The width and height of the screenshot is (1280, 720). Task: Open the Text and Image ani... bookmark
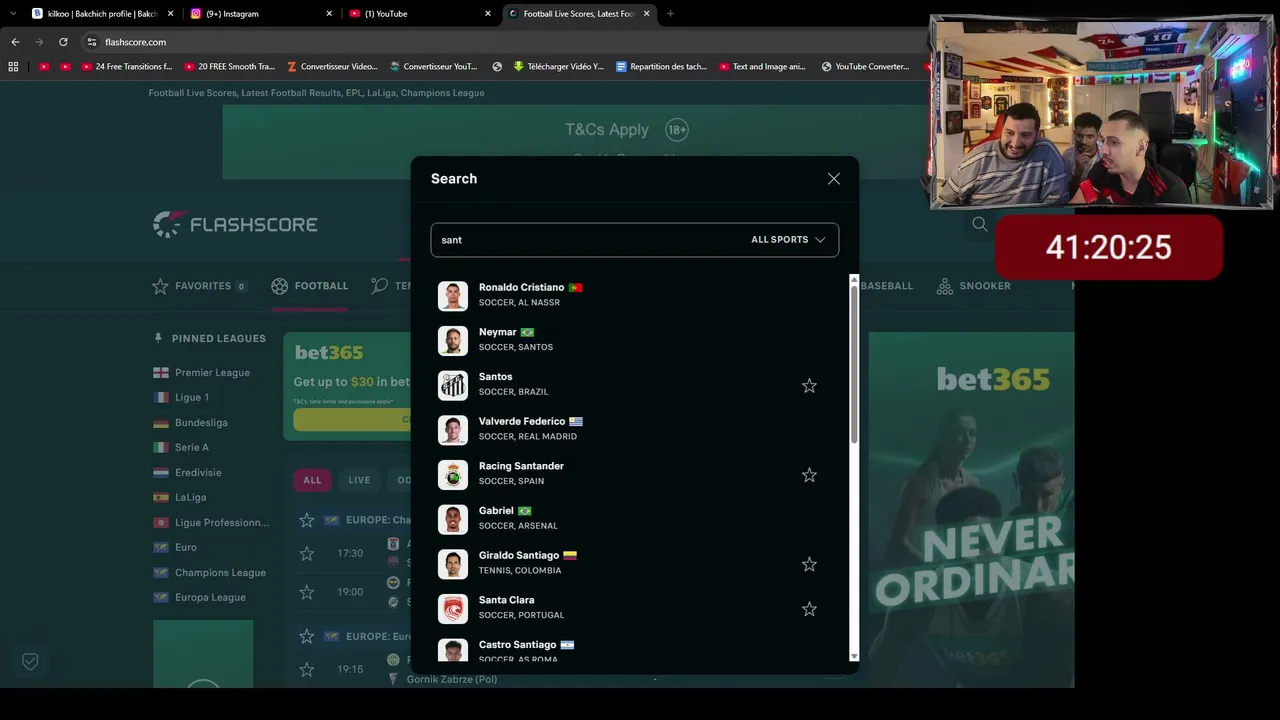(x=761, y=67)
